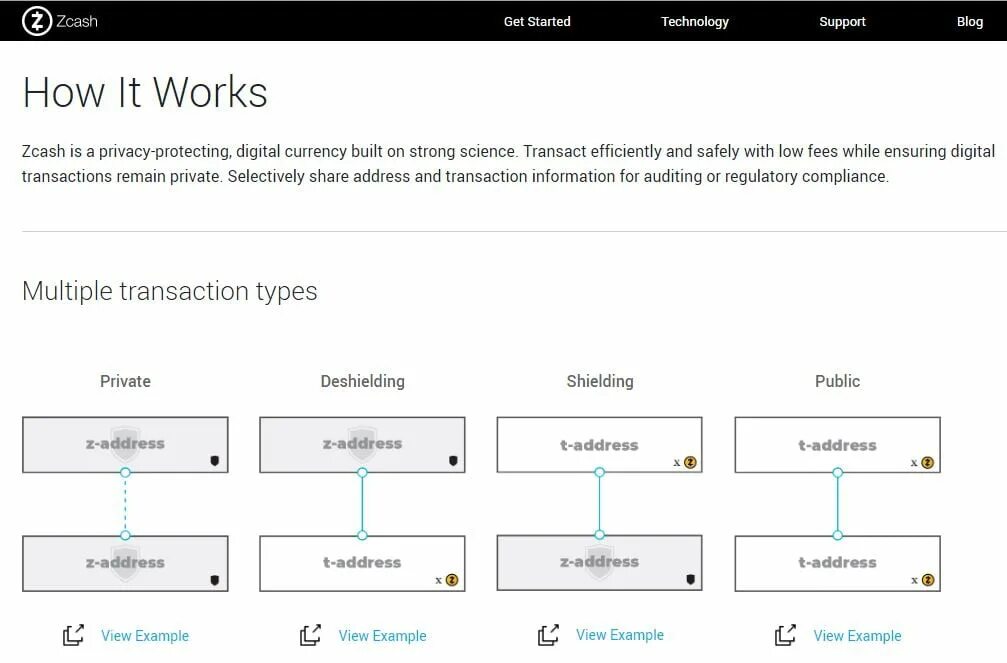The image size is (1007, 663).
Task: Click bottom z-address box in Private diagram
Action: [125, 563]
